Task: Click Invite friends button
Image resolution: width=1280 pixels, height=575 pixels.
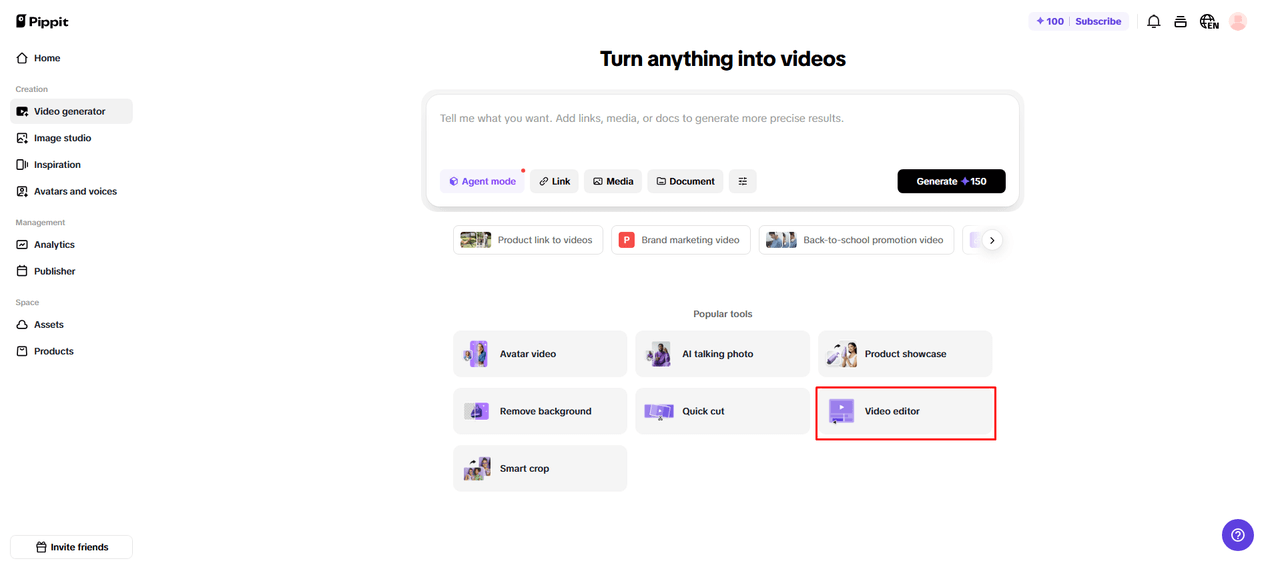Action: coord(71,547)
